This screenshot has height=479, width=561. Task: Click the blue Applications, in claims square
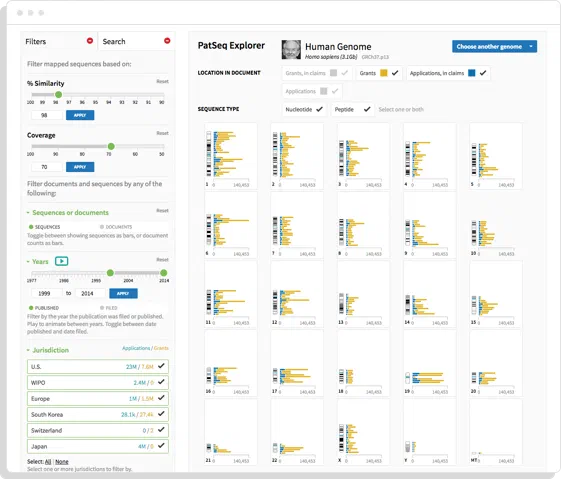click(472, 73)
